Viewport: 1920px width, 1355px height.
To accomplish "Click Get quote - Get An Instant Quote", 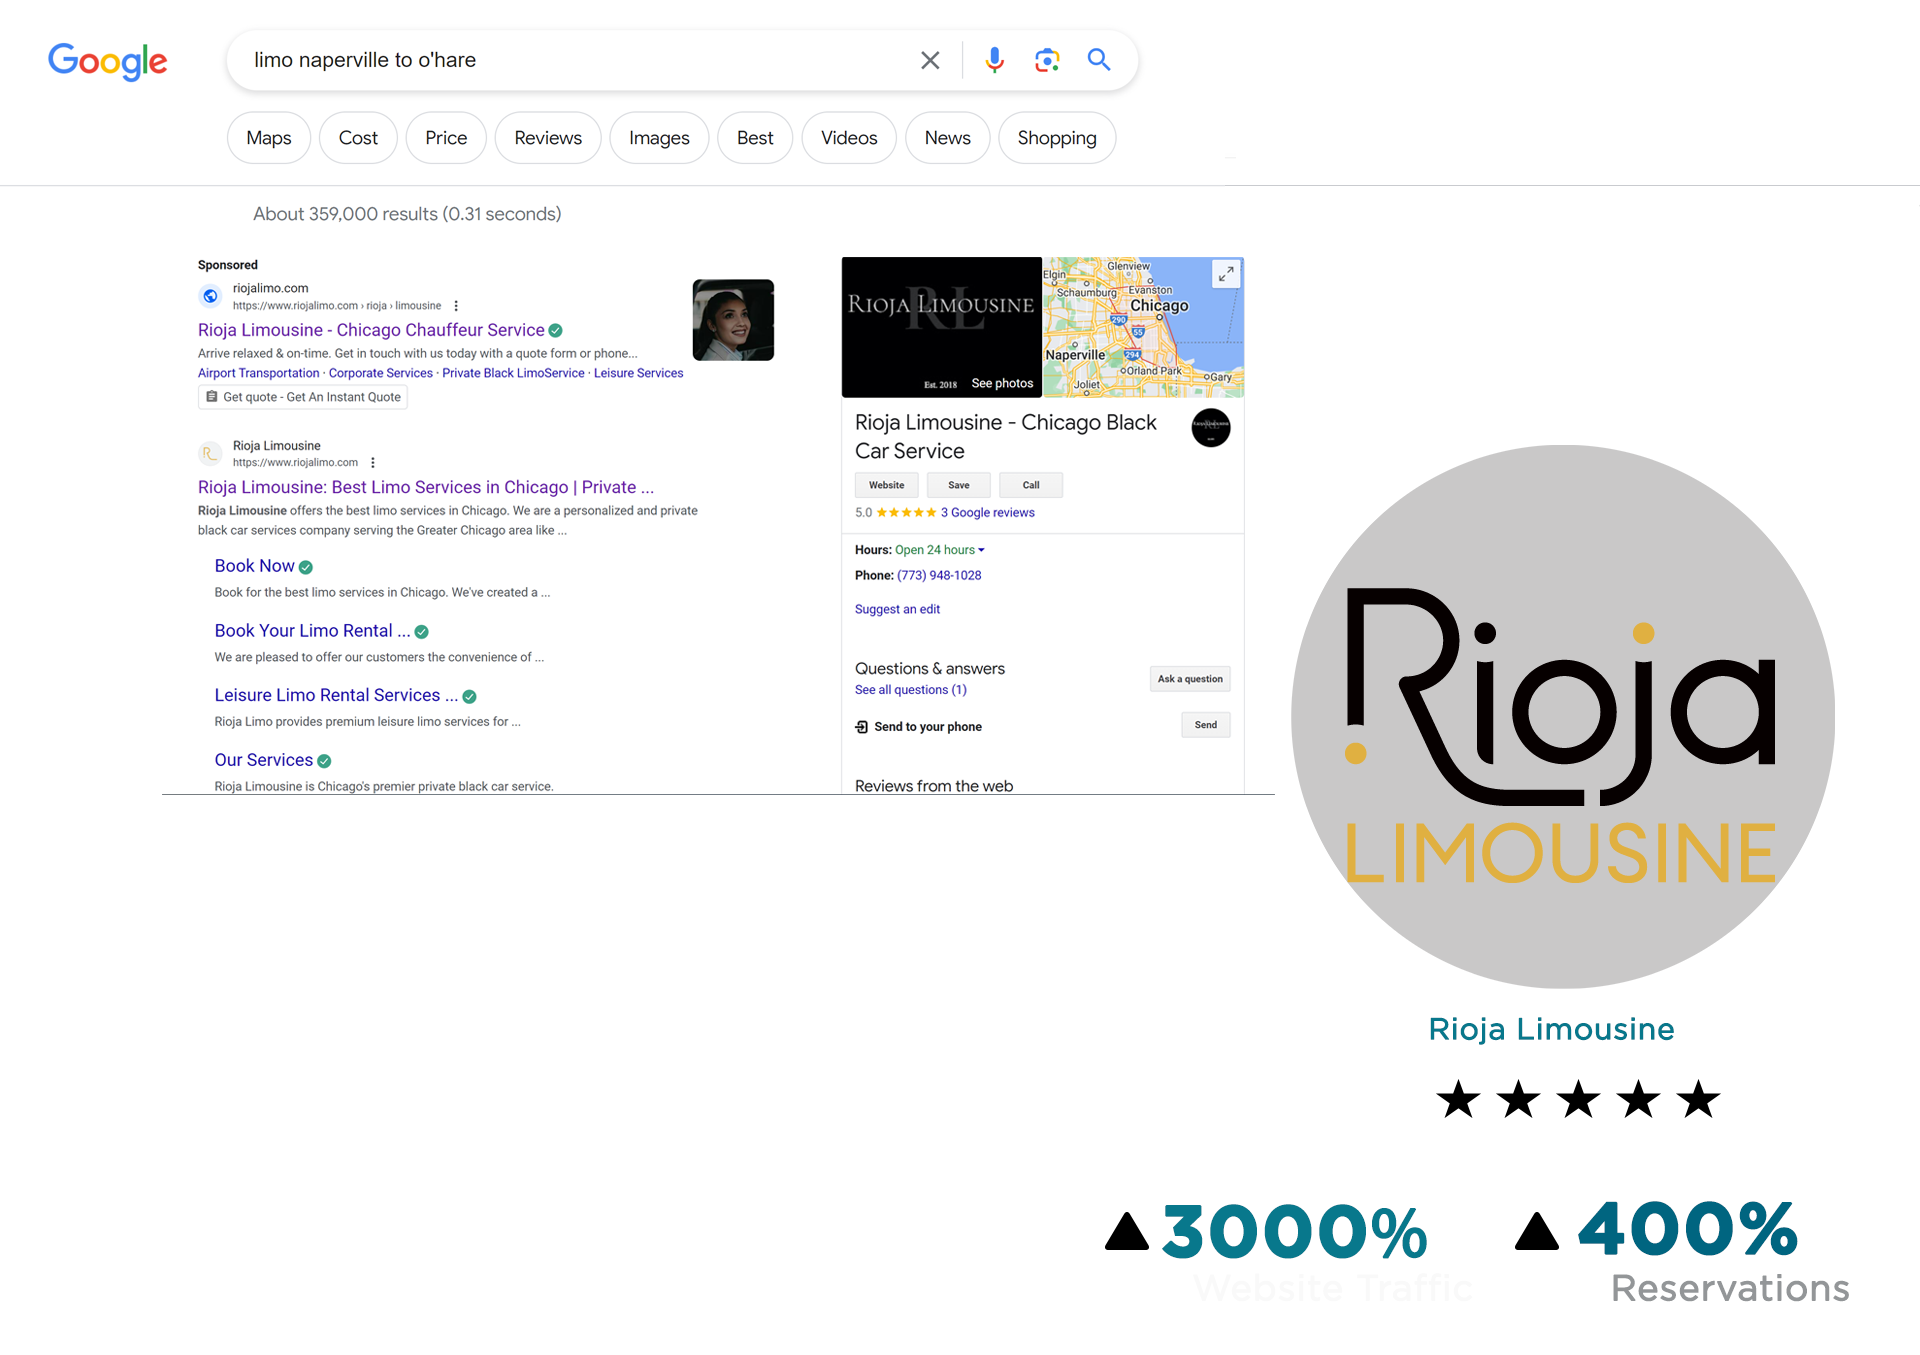I will tap(303, 397).
